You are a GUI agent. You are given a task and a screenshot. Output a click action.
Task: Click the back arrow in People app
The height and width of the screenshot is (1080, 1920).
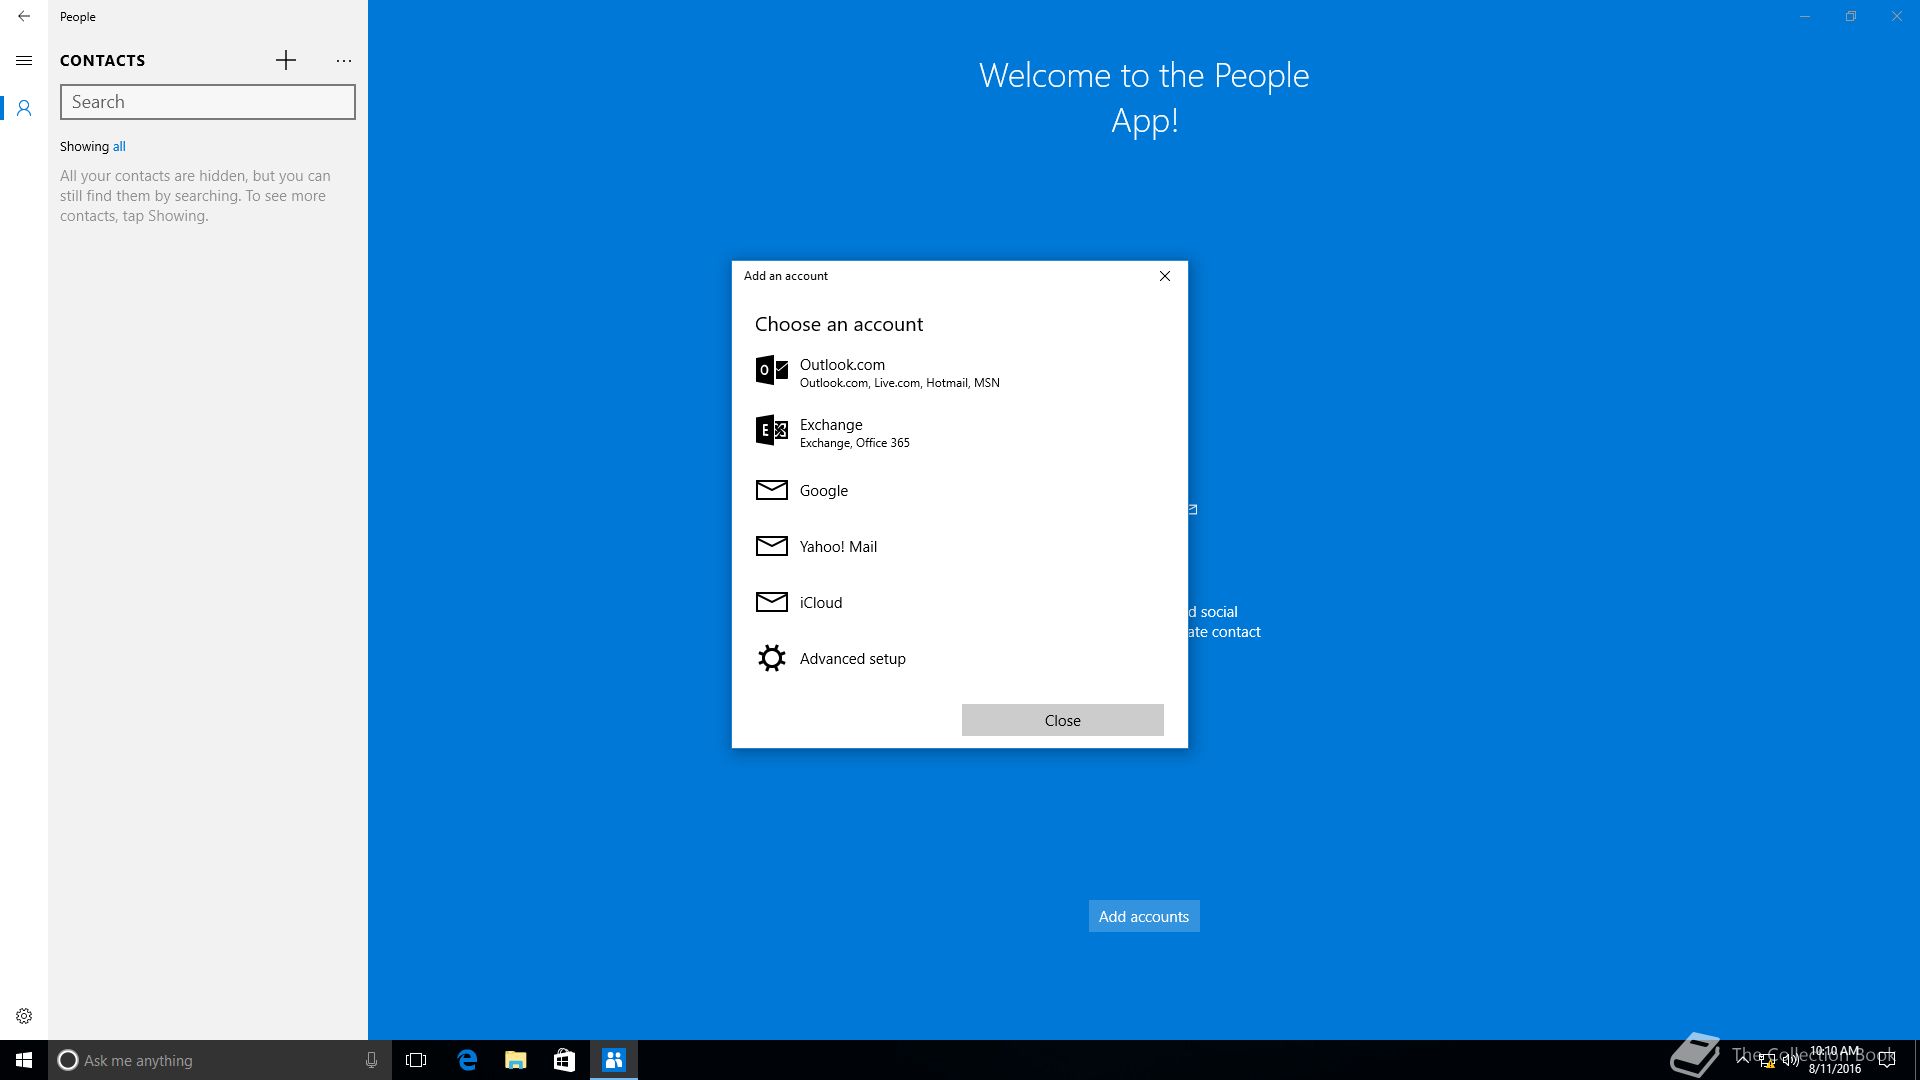pos(24,16)
